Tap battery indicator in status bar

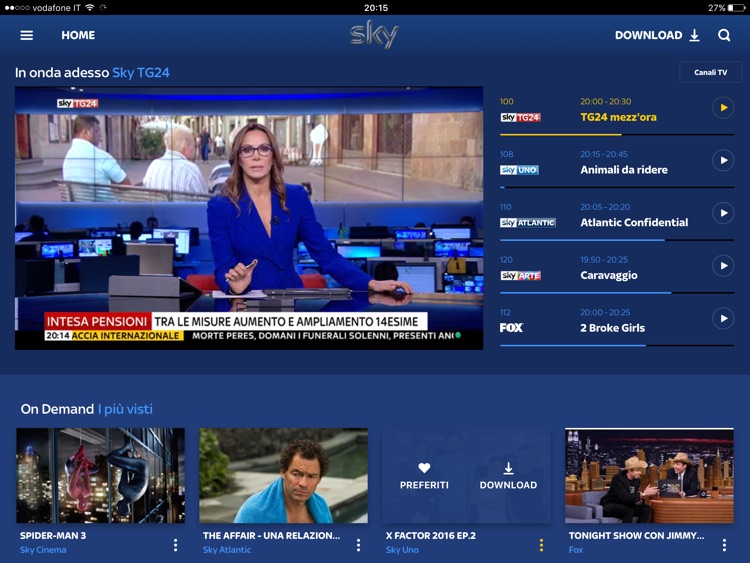[x=736, y=8]
